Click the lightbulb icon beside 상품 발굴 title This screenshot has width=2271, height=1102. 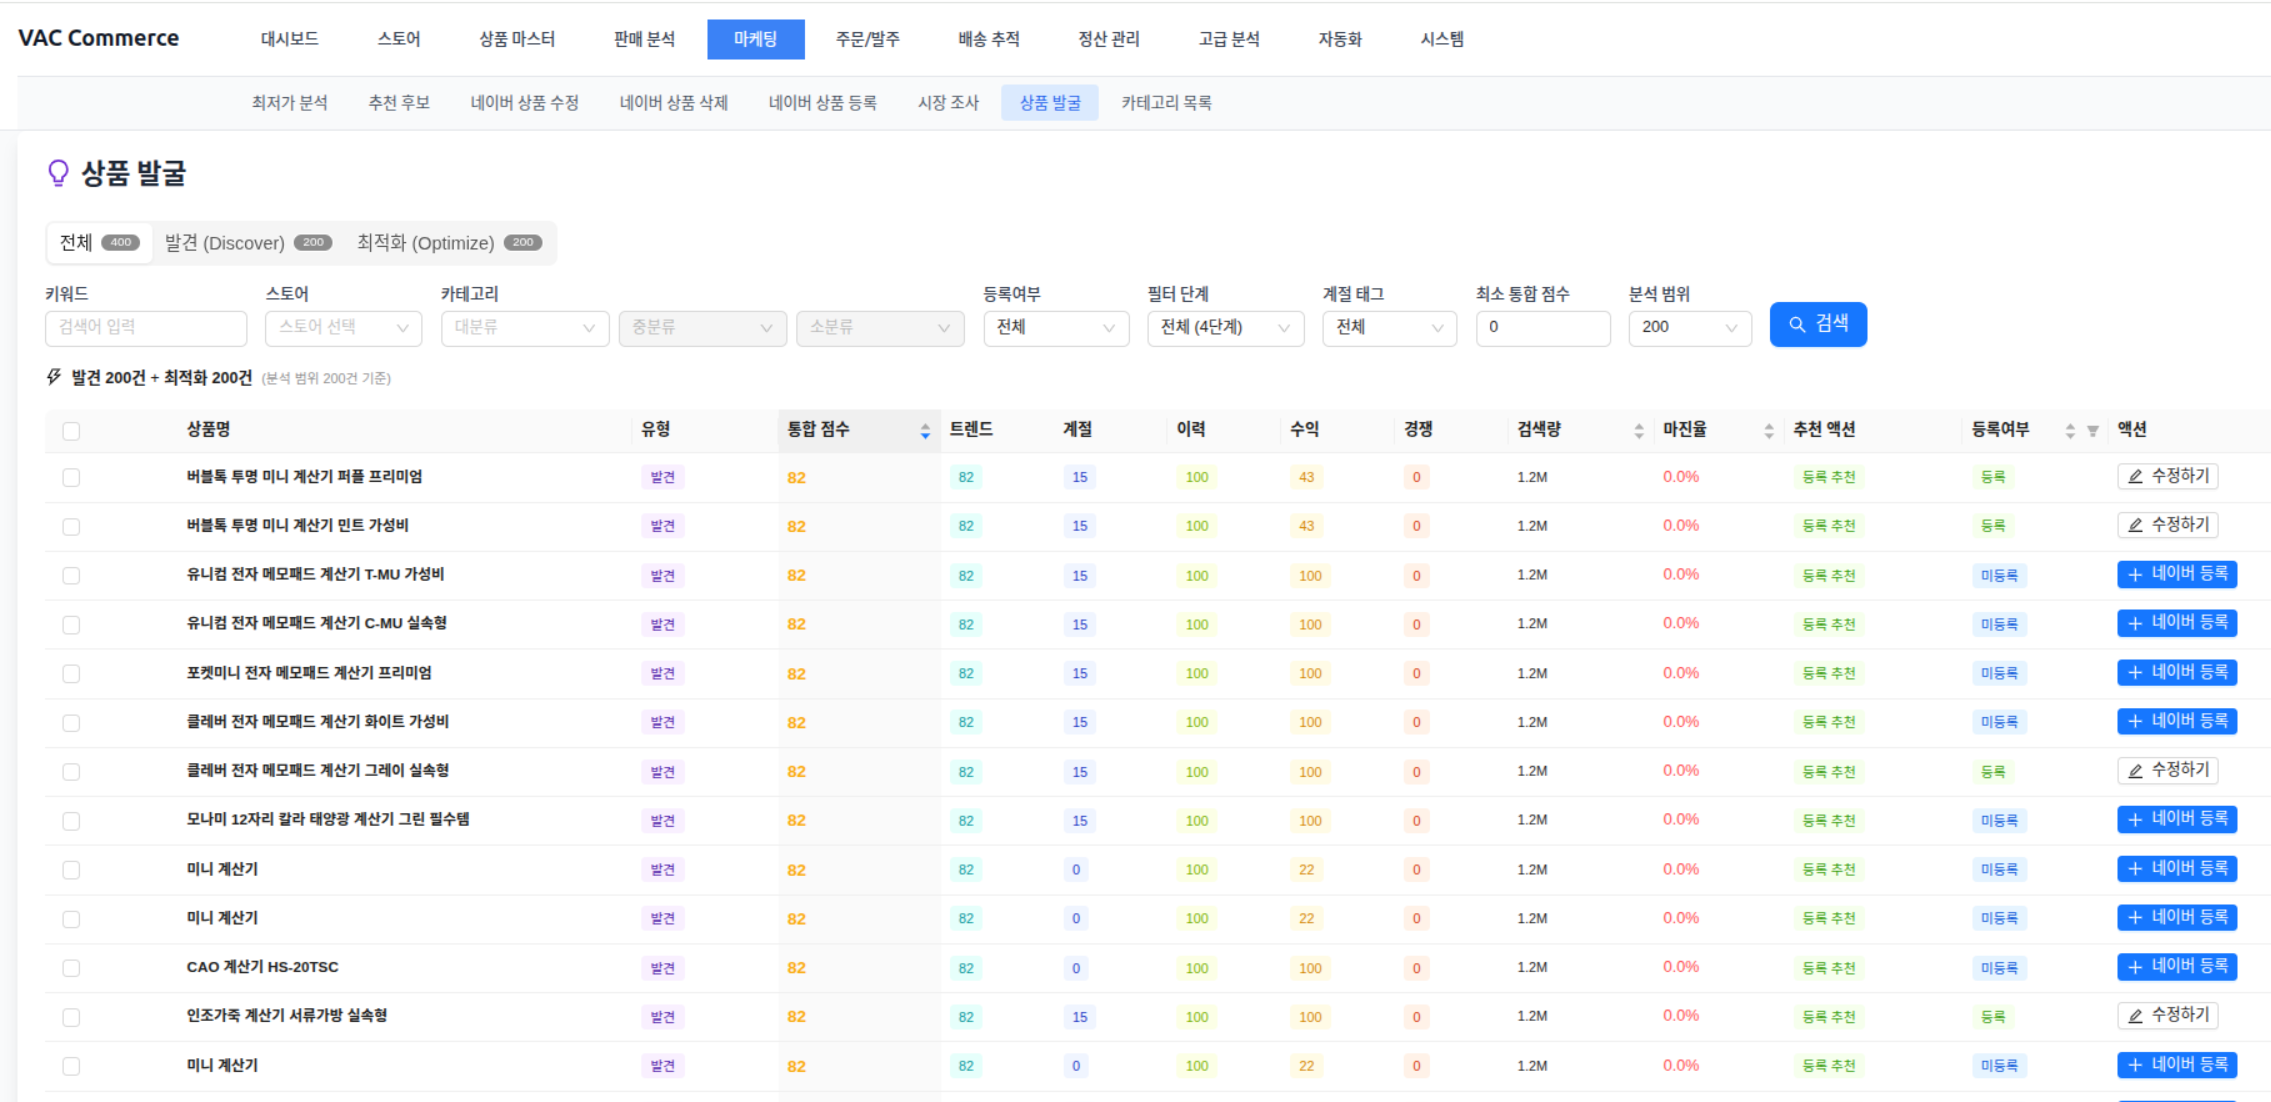coord(58,173)
